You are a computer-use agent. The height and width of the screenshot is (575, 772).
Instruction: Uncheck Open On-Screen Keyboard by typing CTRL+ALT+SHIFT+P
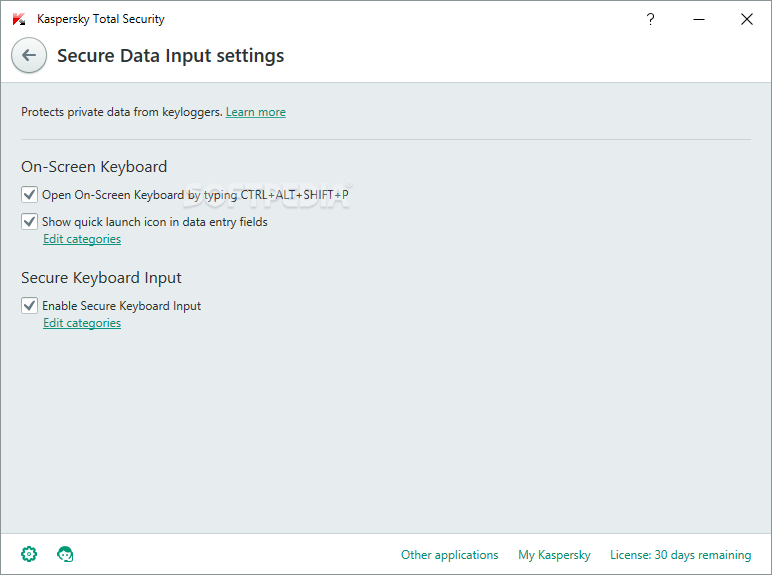(x=30, y=194)
